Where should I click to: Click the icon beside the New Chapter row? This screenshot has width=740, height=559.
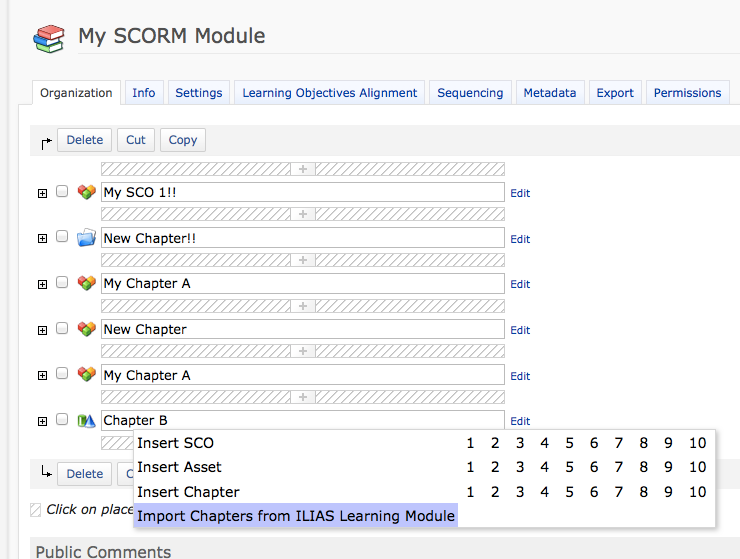(86, 329)
